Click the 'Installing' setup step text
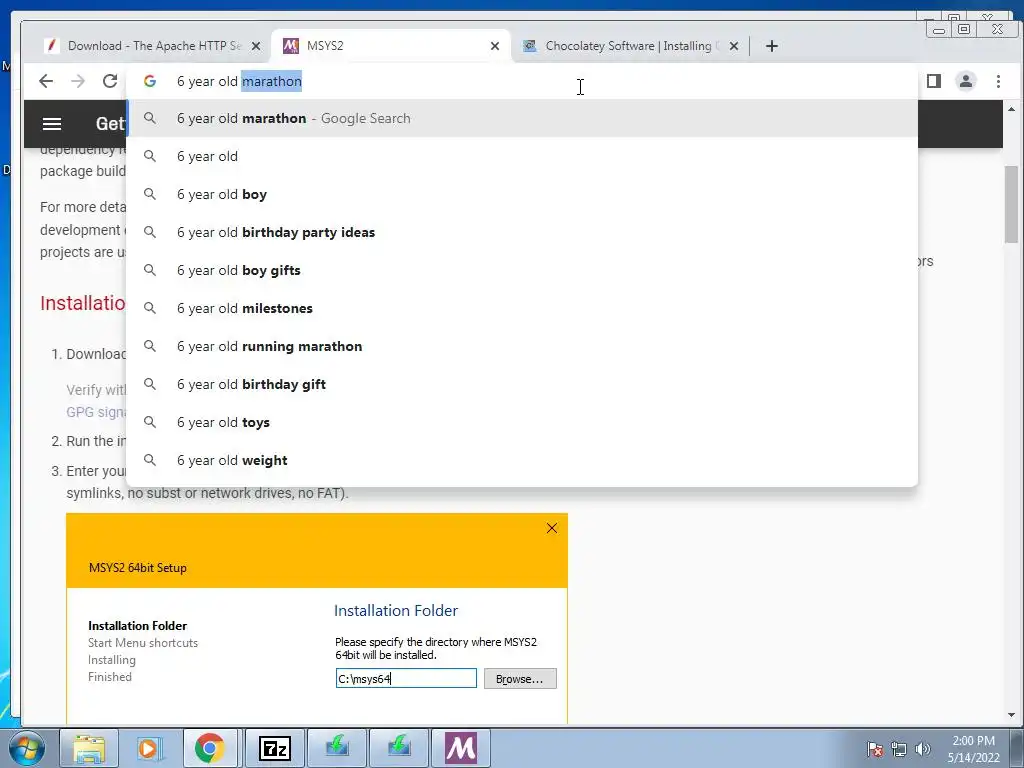This screenshot has height=768, width=1024. tap(112, 660)
